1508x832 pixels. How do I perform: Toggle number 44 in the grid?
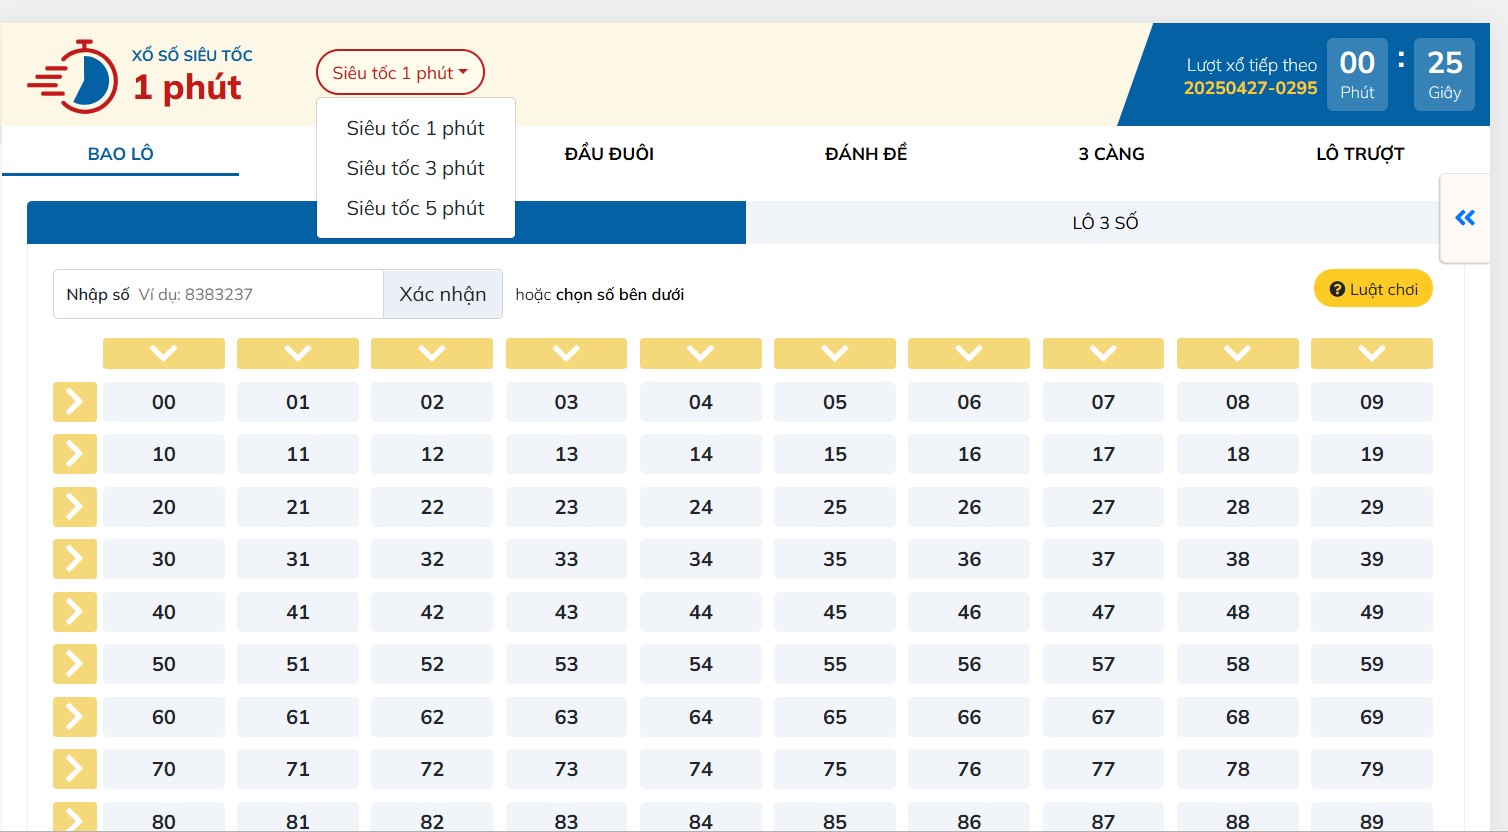click(700, 612)
